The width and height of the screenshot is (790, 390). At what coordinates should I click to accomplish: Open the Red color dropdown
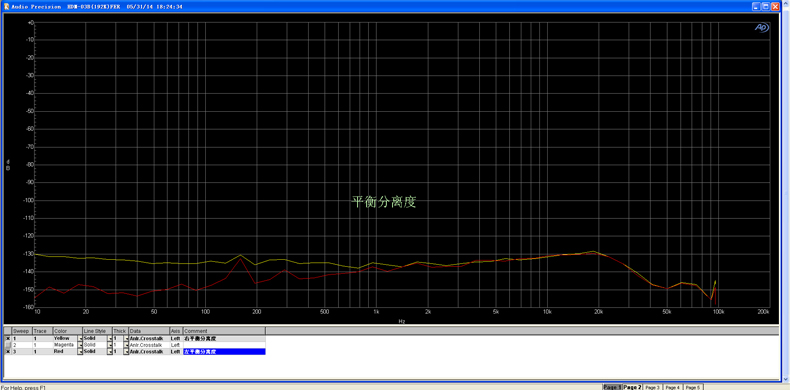tap(80, 351)
